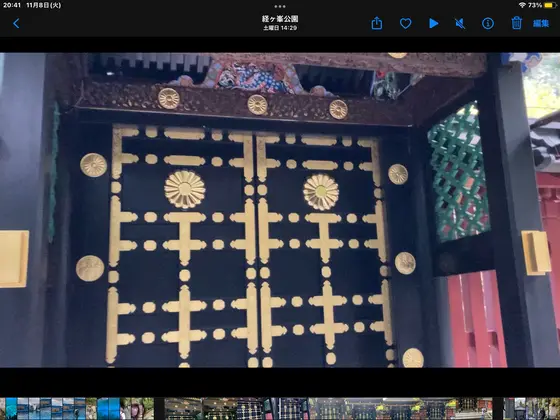Open the share sheet icon
This screenshot has height=420, width=560.
pos(377,24)
